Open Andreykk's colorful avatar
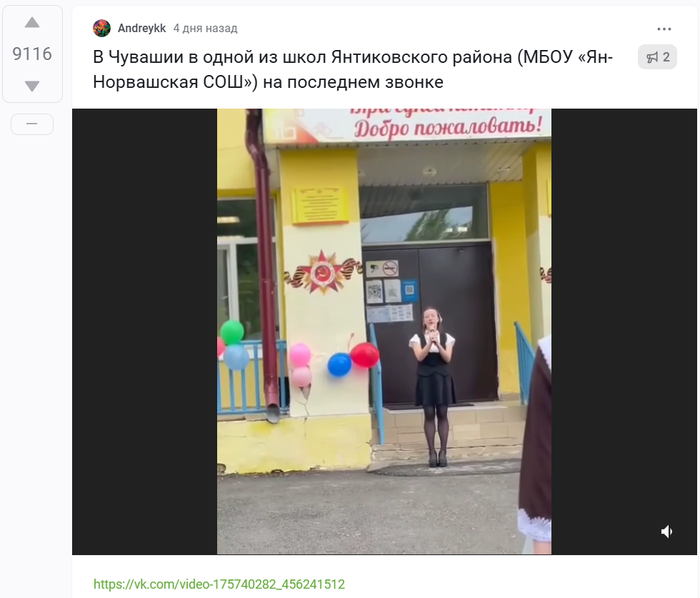Image resolution: width=700 pixels, height=598 pixels. pyautogui.click(x=102, y=28)
